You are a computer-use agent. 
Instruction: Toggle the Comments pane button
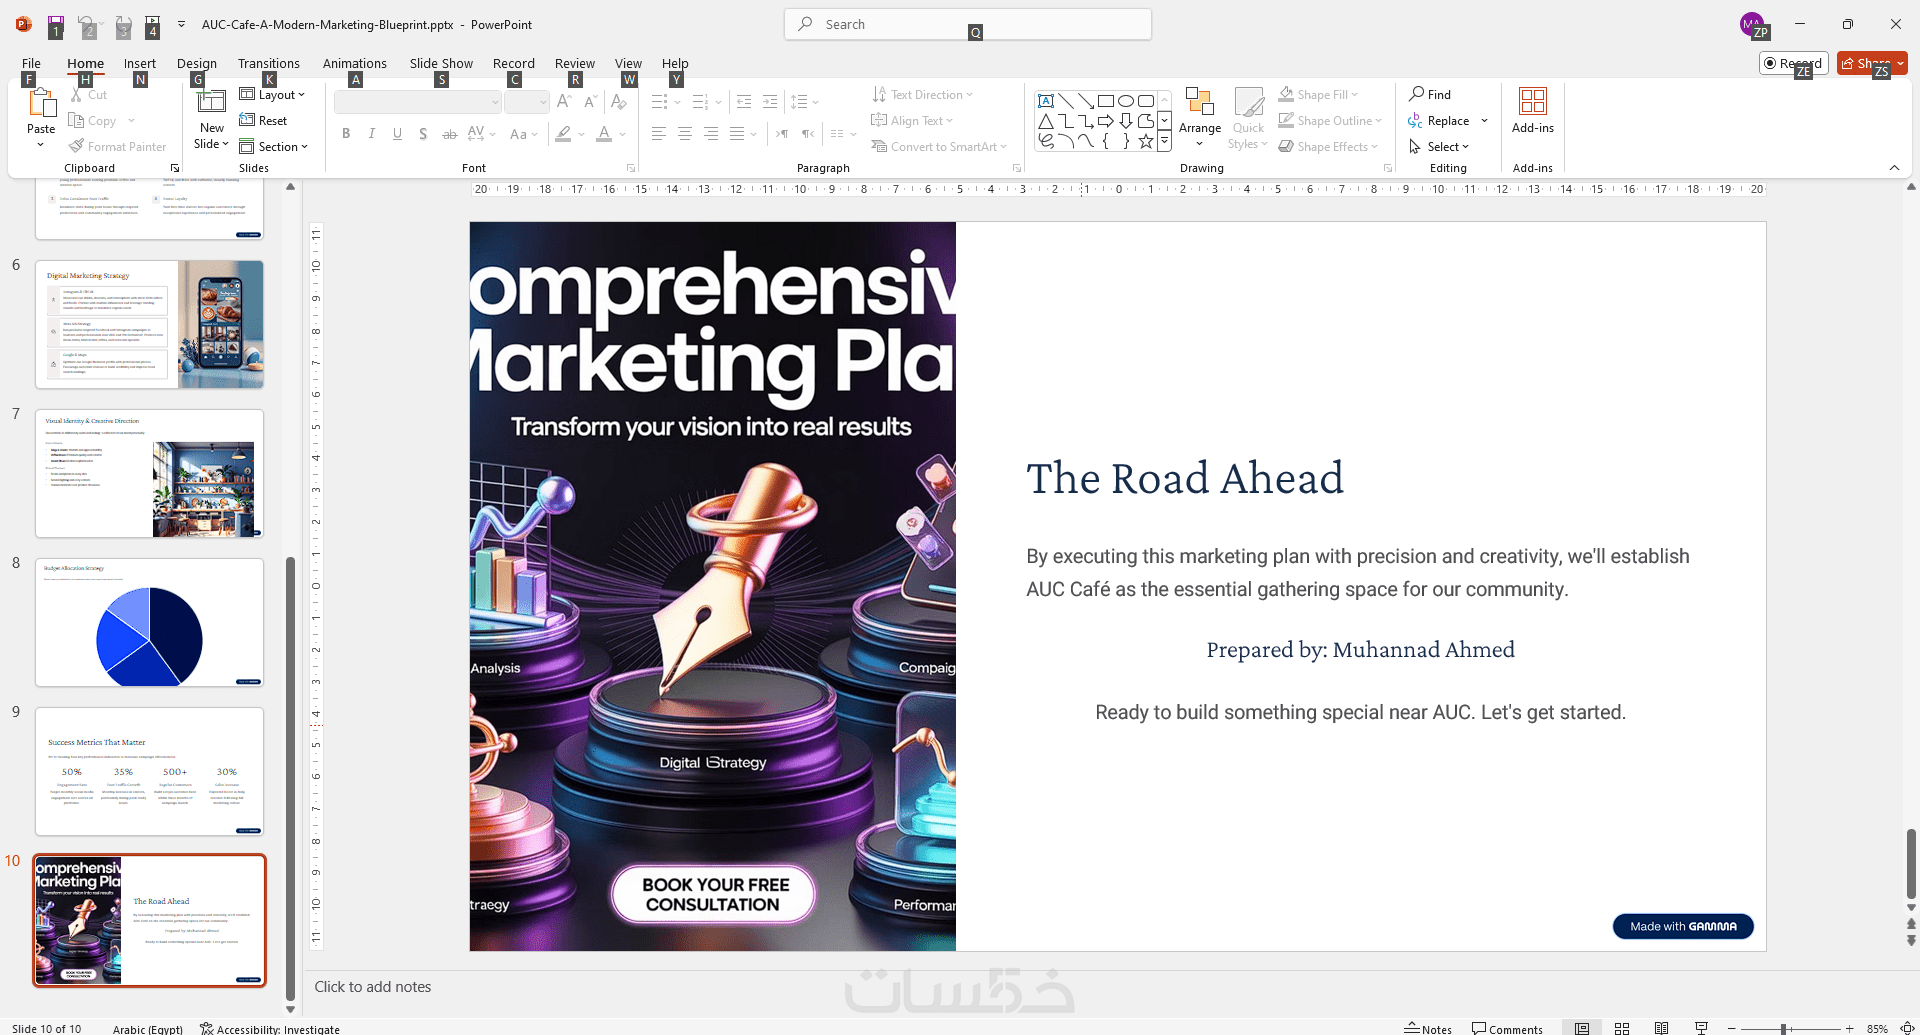pos(1507,1028)
